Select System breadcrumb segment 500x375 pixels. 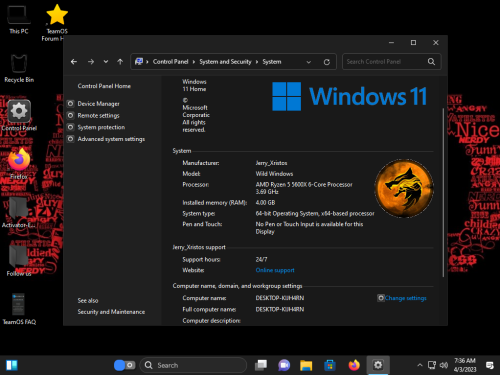tap(272, 62)
